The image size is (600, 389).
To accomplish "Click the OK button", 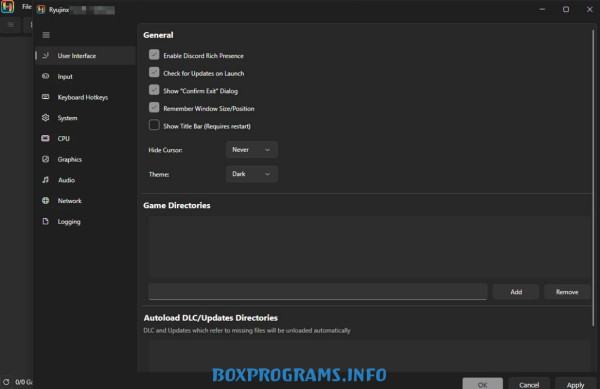I will tap(483, 384).
